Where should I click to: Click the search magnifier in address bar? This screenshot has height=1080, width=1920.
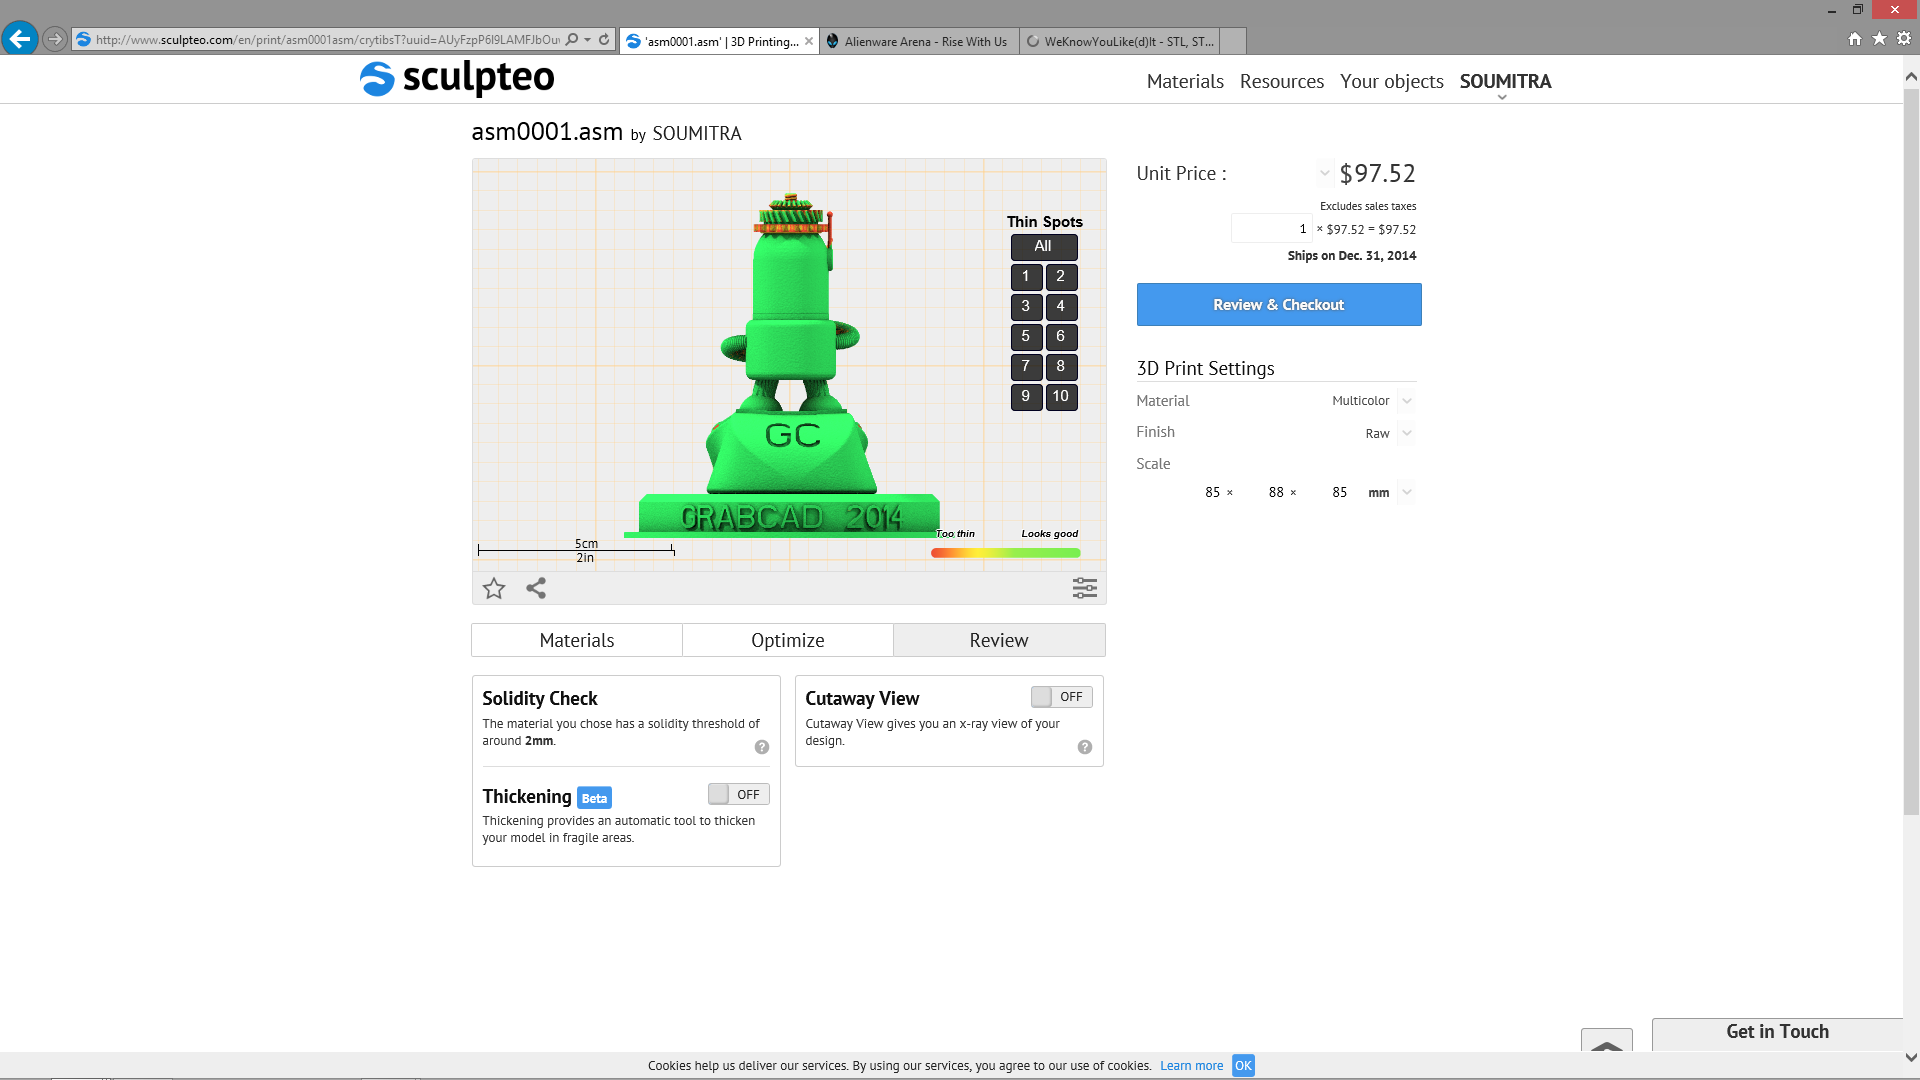coord(571,40)
